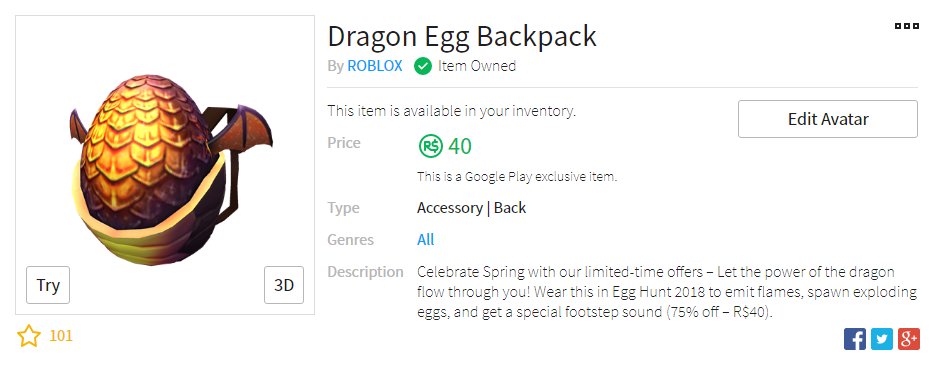Share item on Facebook
This screenshot has height=366, width=933.
[x=854, y=339]
